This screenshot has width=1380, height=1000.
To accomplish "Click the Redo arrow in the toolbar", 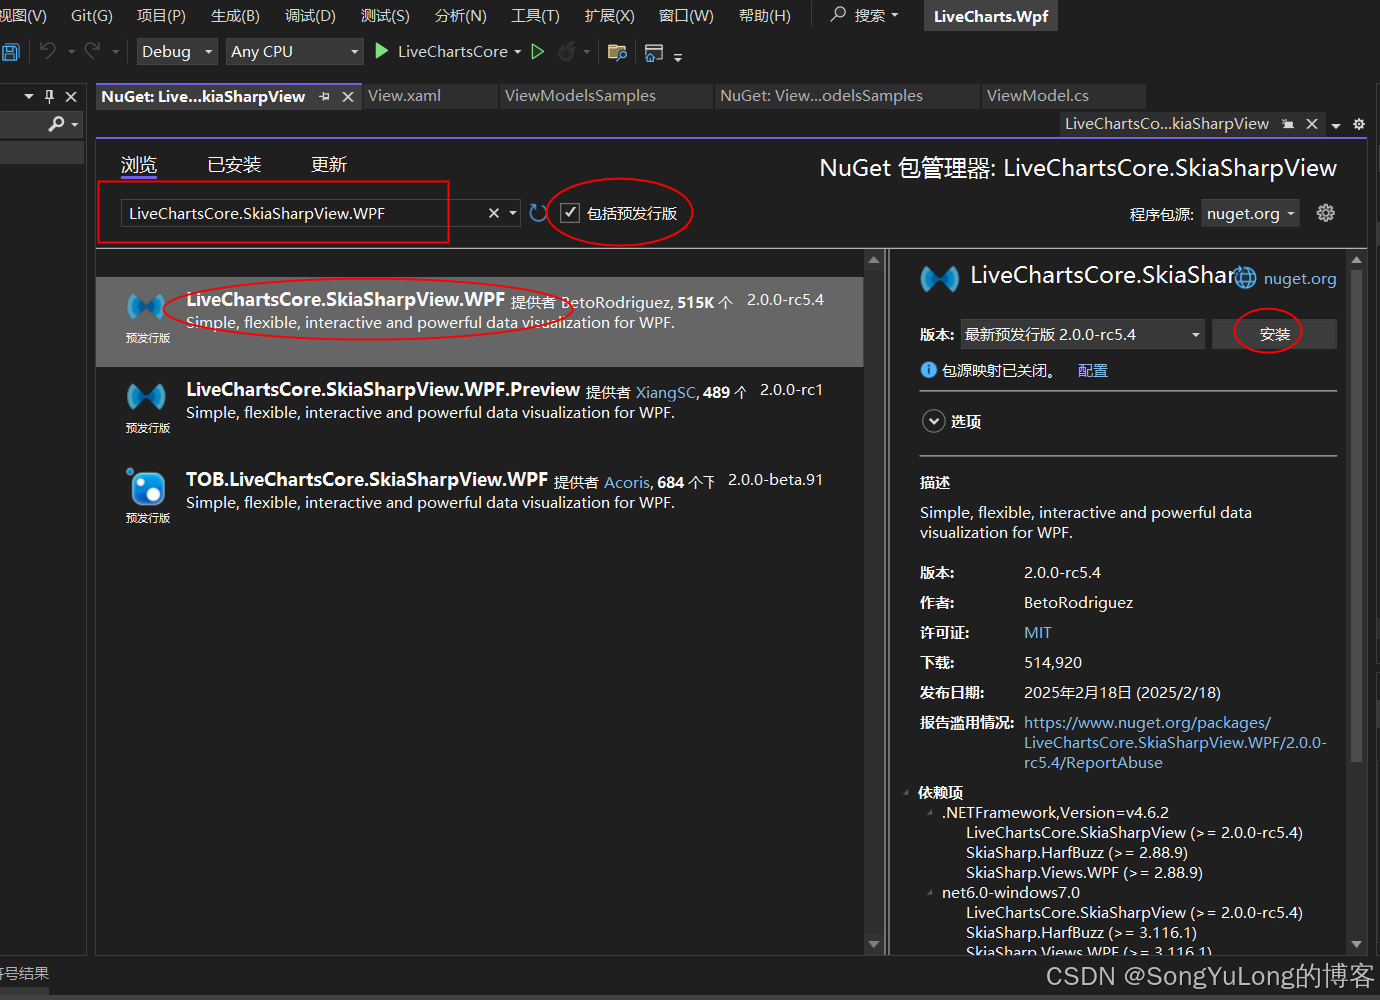I will click(93, 51).
